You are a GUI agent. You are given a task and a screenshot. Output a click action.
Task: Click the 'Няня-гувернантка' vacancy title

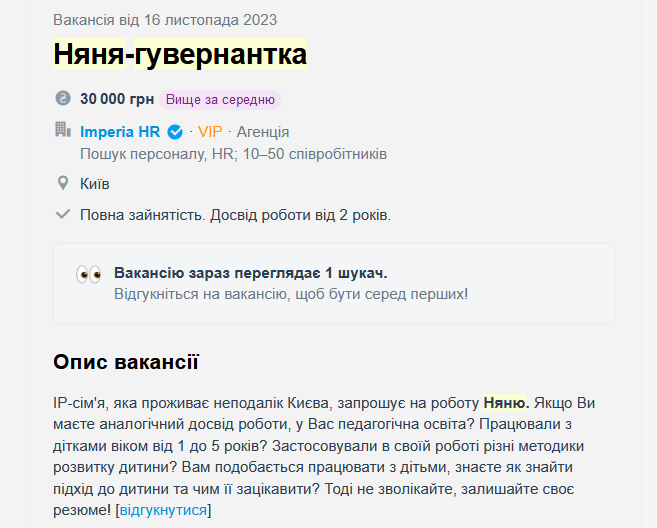click(x=180, y=54)
